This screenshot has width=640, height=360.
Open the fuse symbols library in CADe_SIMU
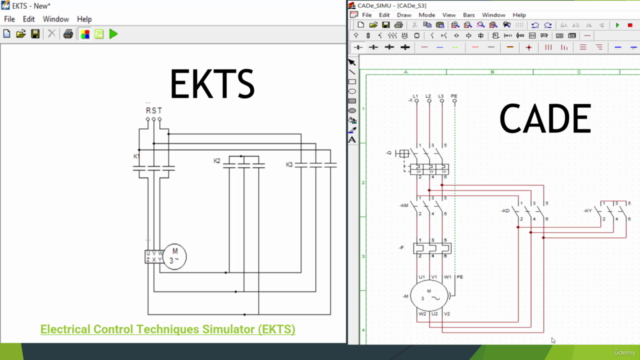click(x=368, y=36)
